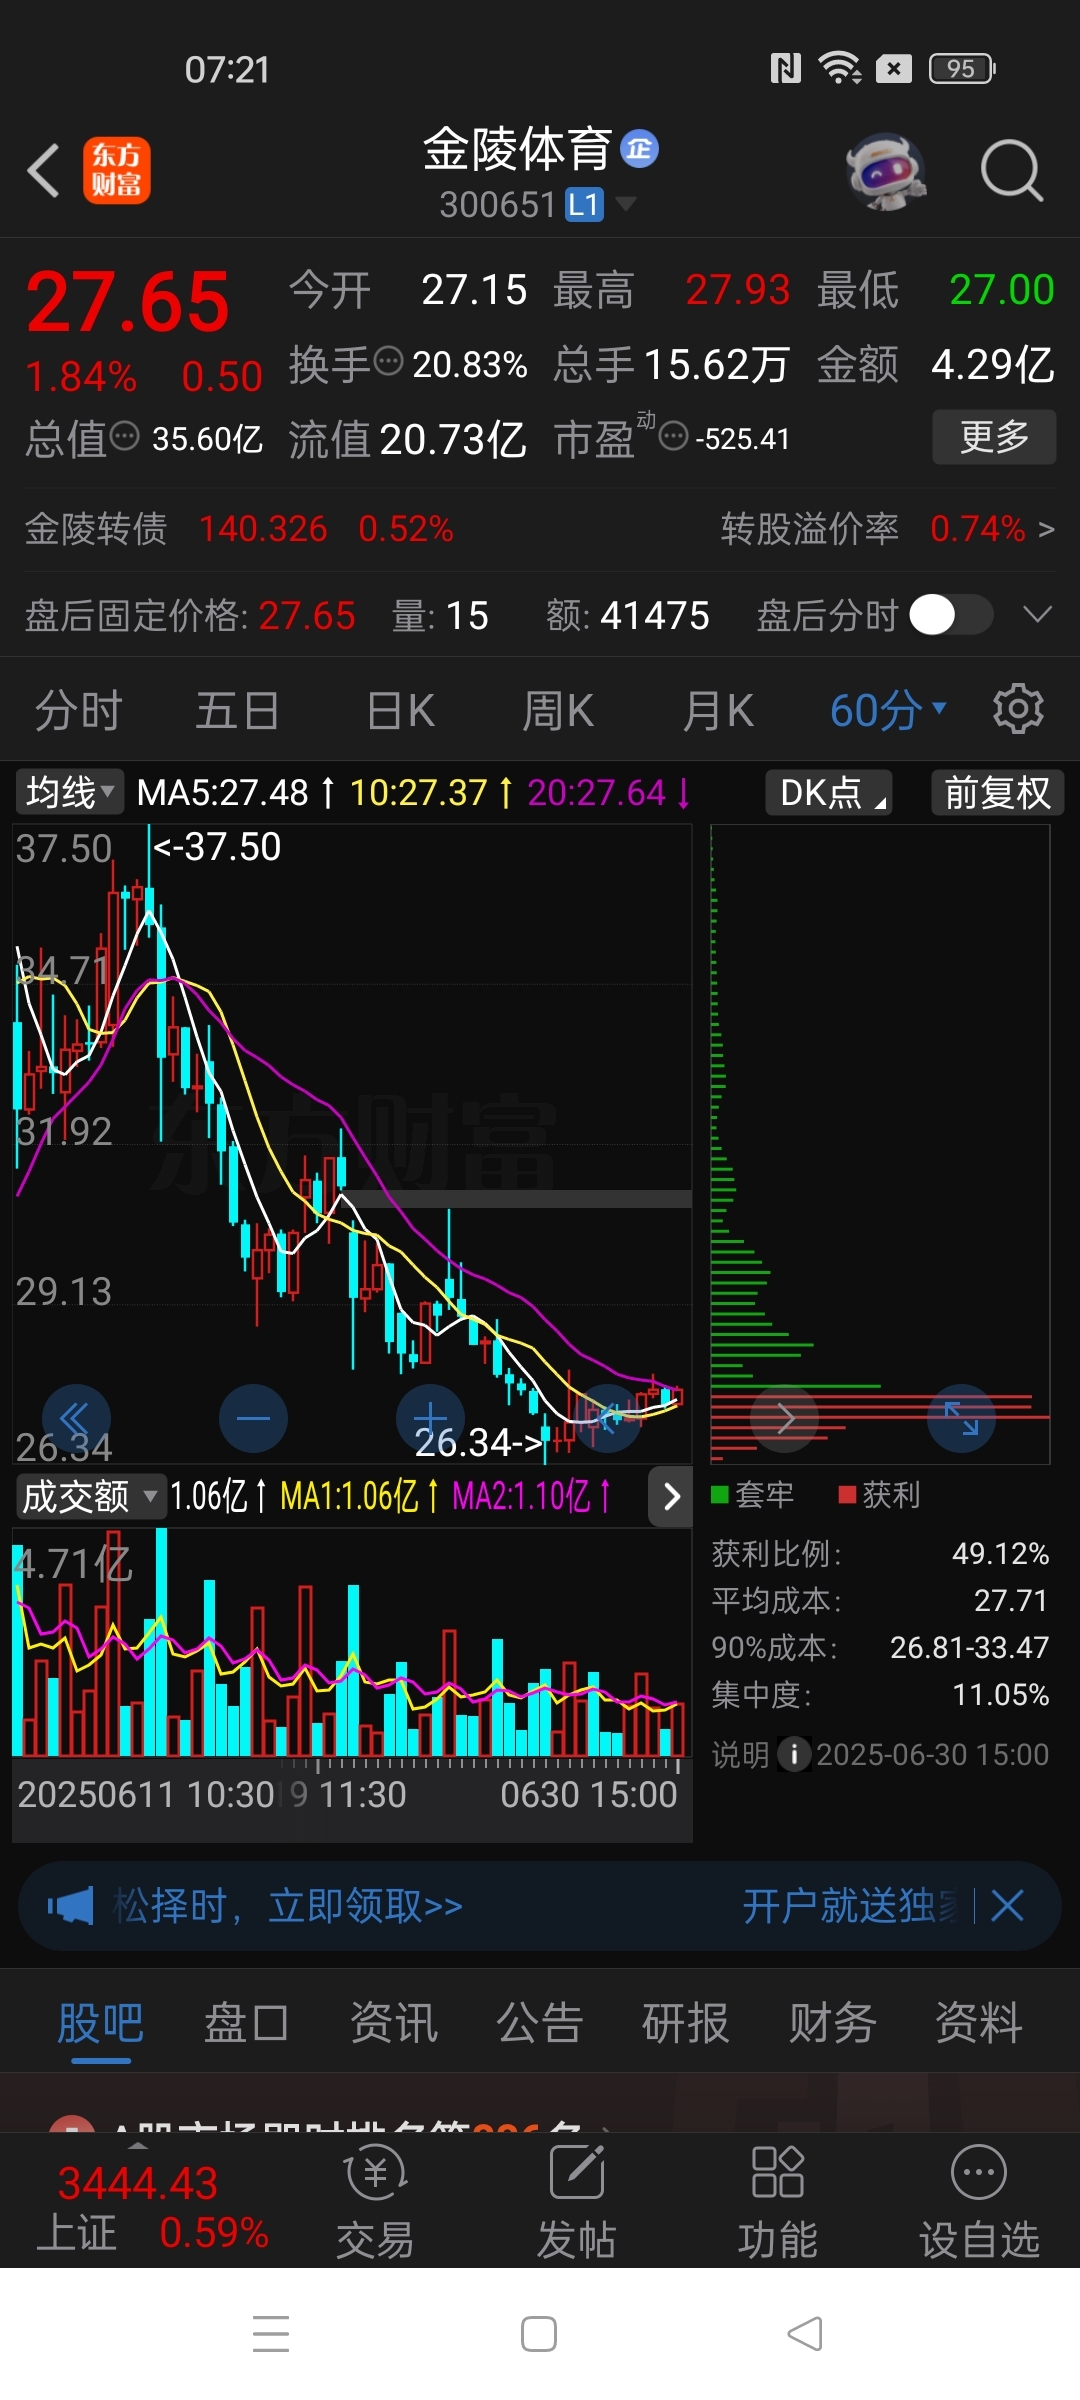Tap the turnover volume bar chart
The height and width of the screenshot is (2400, 1080).
tap(352, 1643)
